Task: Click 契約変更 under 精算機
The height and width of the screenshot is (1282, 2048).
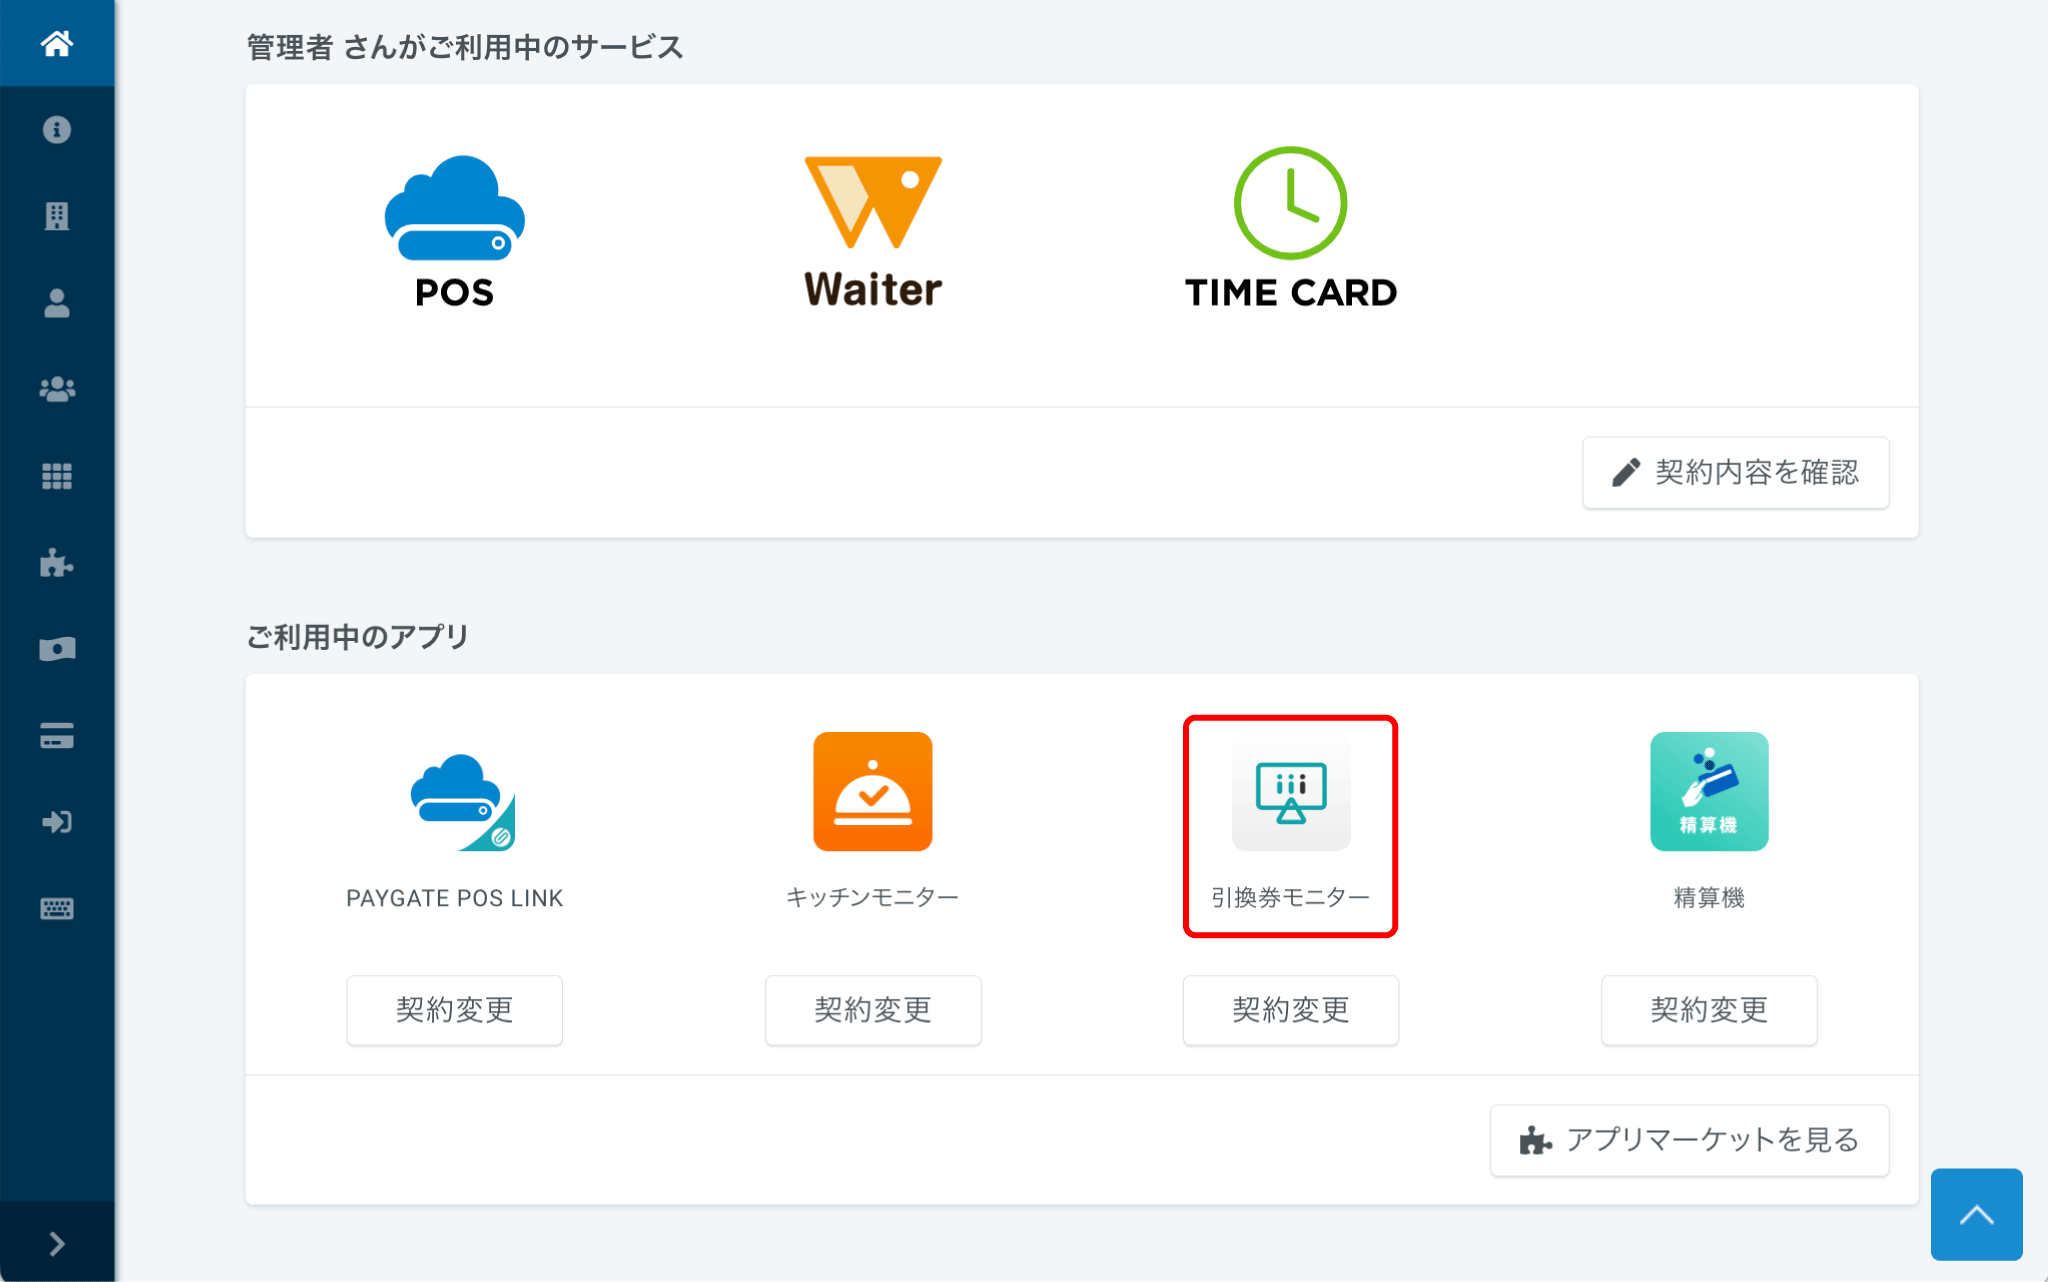Action: tap(1709, 1010)
